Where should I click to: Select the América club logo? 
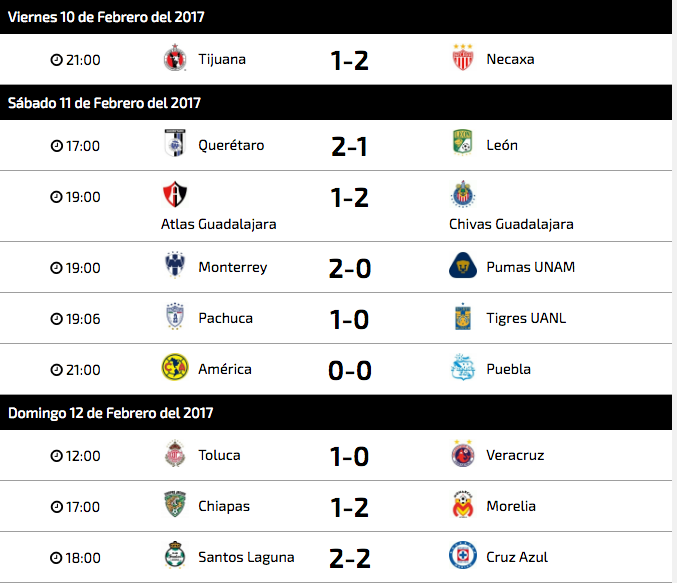point(175,367)
